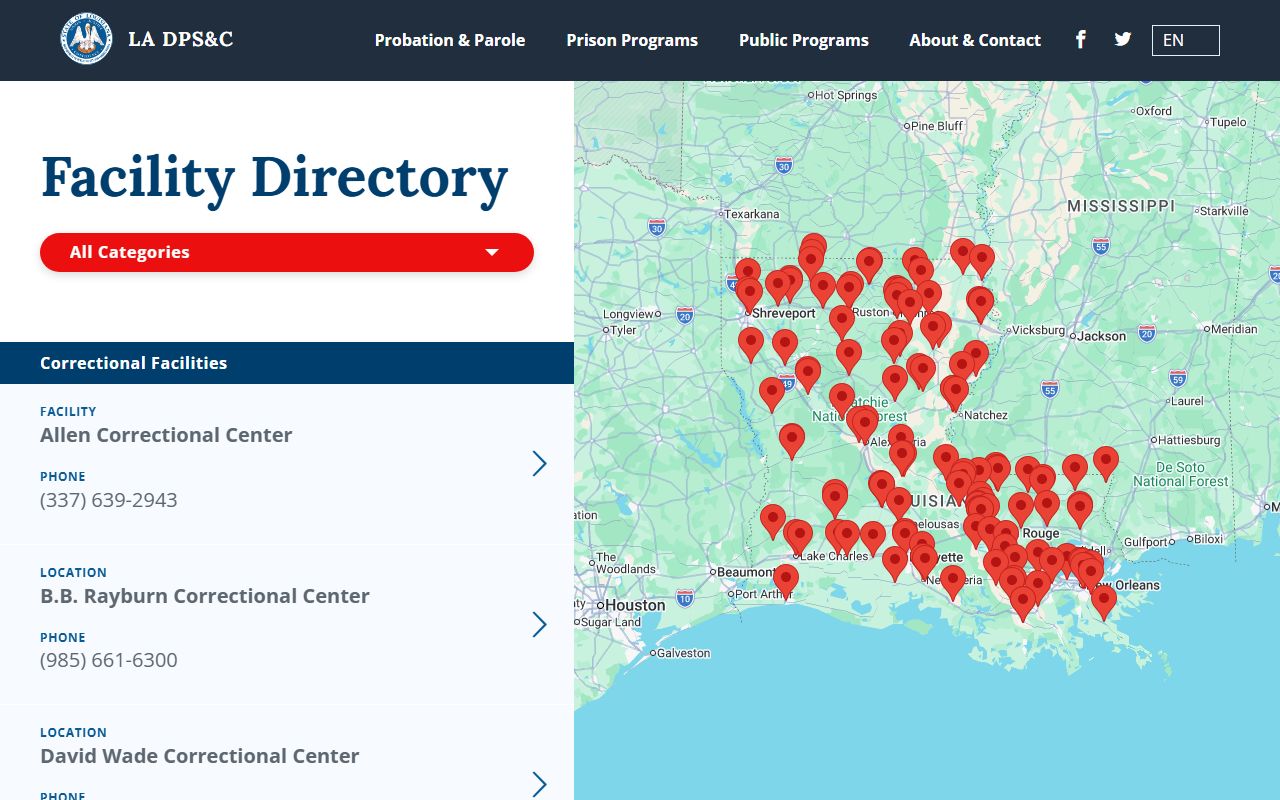Open the Probation & Parole menu
The image size is (1280, 800).
pos(450,40)
